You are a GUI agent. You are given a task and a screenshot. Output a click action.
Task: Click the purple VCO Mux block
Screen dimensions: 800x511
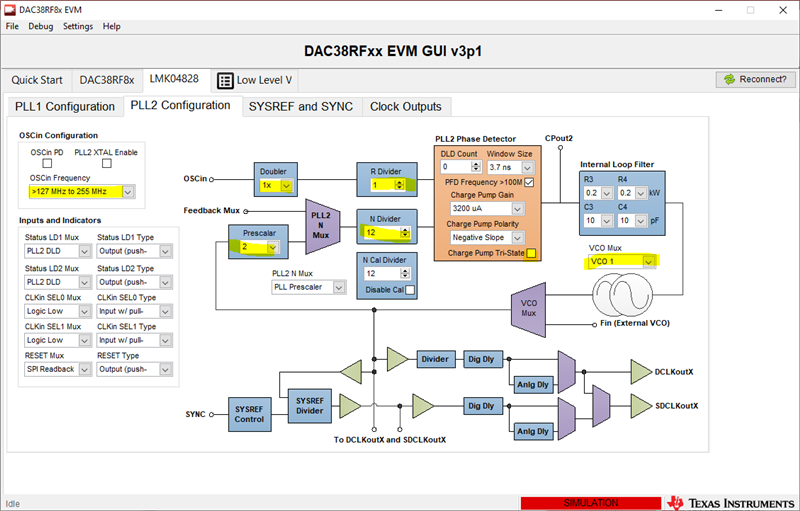click(x=529, y=310)
